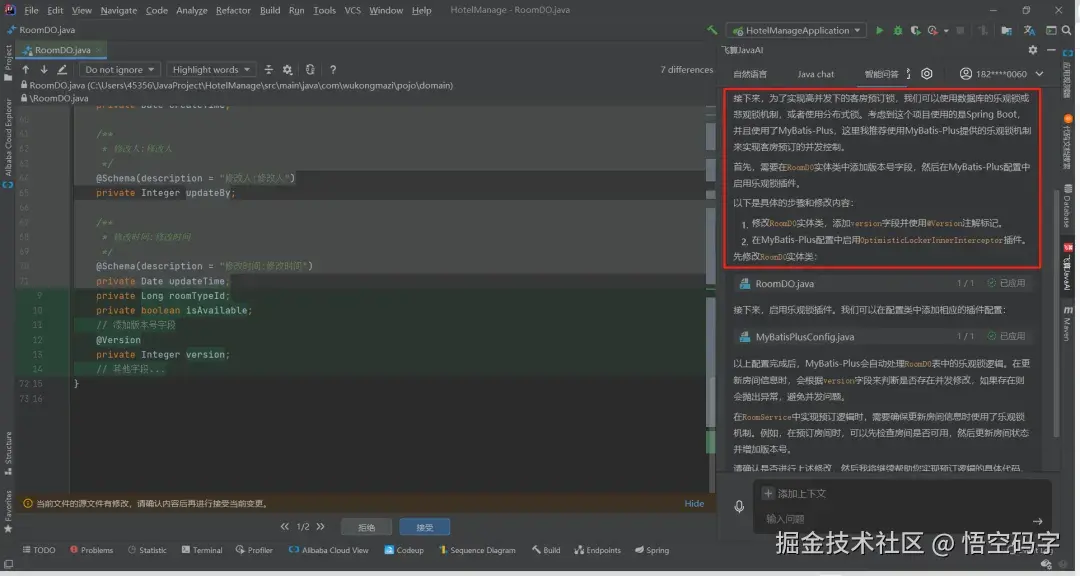Screen dimensions: 1080x576
Task: Switch to the Java chat tab
Action: [816, 74]
